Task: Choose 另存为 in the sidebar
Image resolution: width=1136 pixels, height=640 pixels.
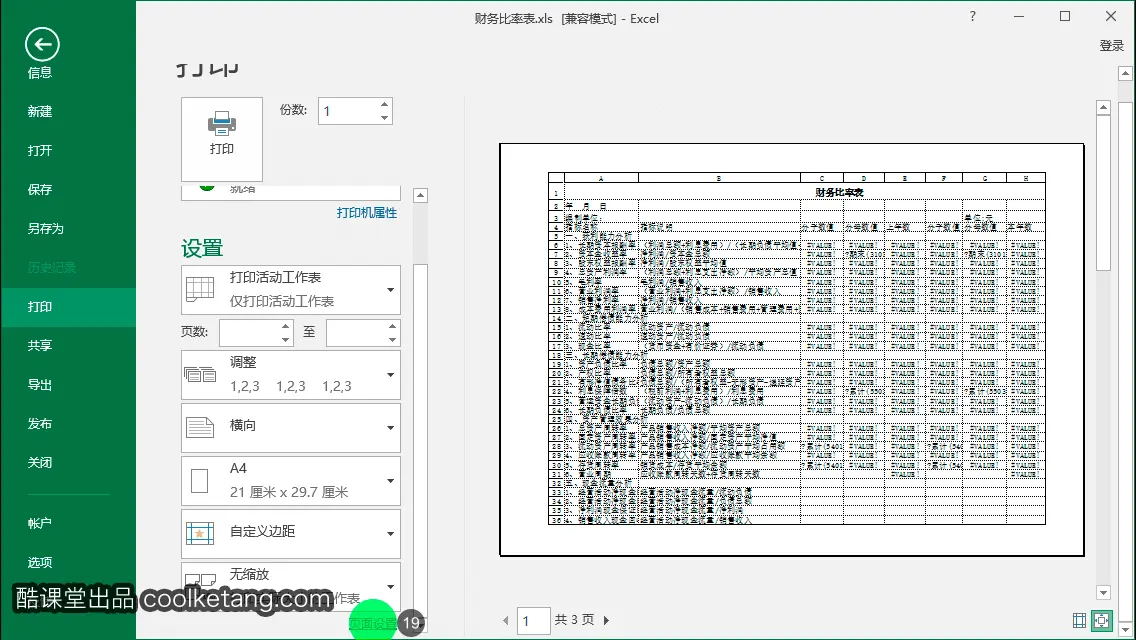Action: (x=46, y=229)
